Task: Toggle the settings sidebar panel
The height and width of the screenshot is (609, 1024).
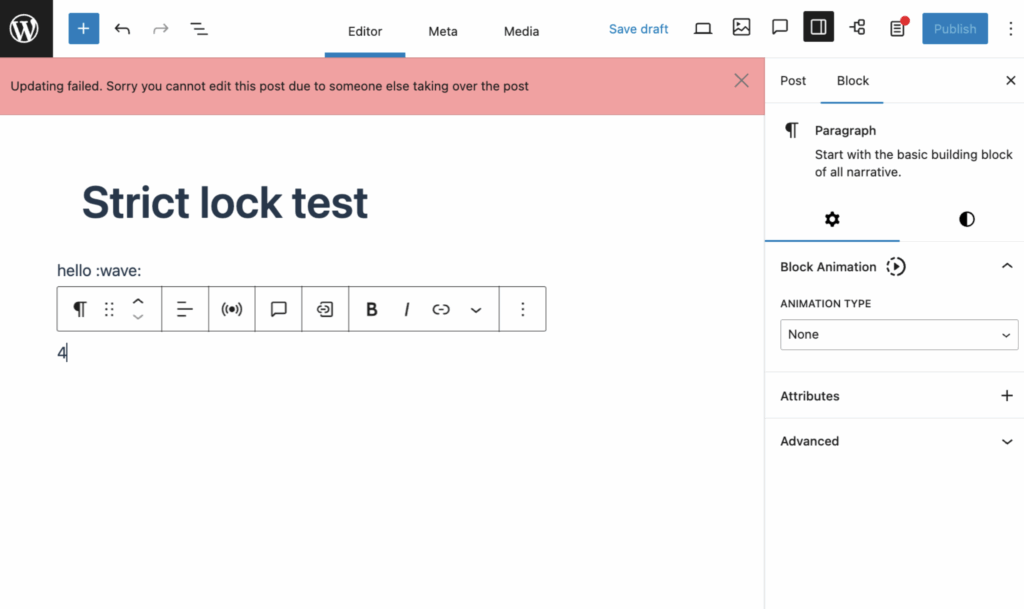Action: pos(818,28)
